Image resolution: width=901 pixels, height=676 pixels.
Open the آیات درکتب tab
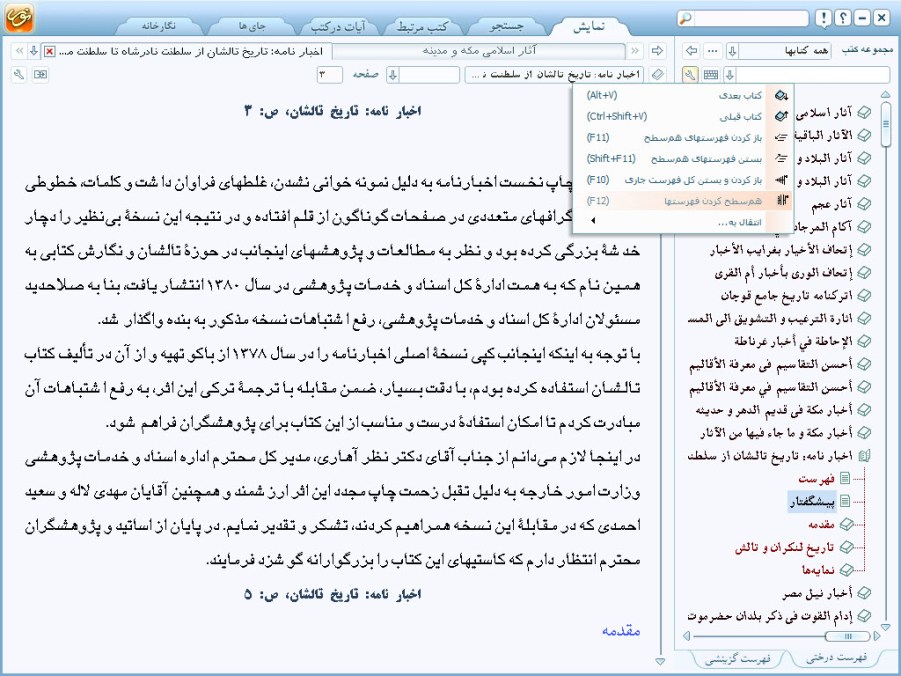(338, 26)
